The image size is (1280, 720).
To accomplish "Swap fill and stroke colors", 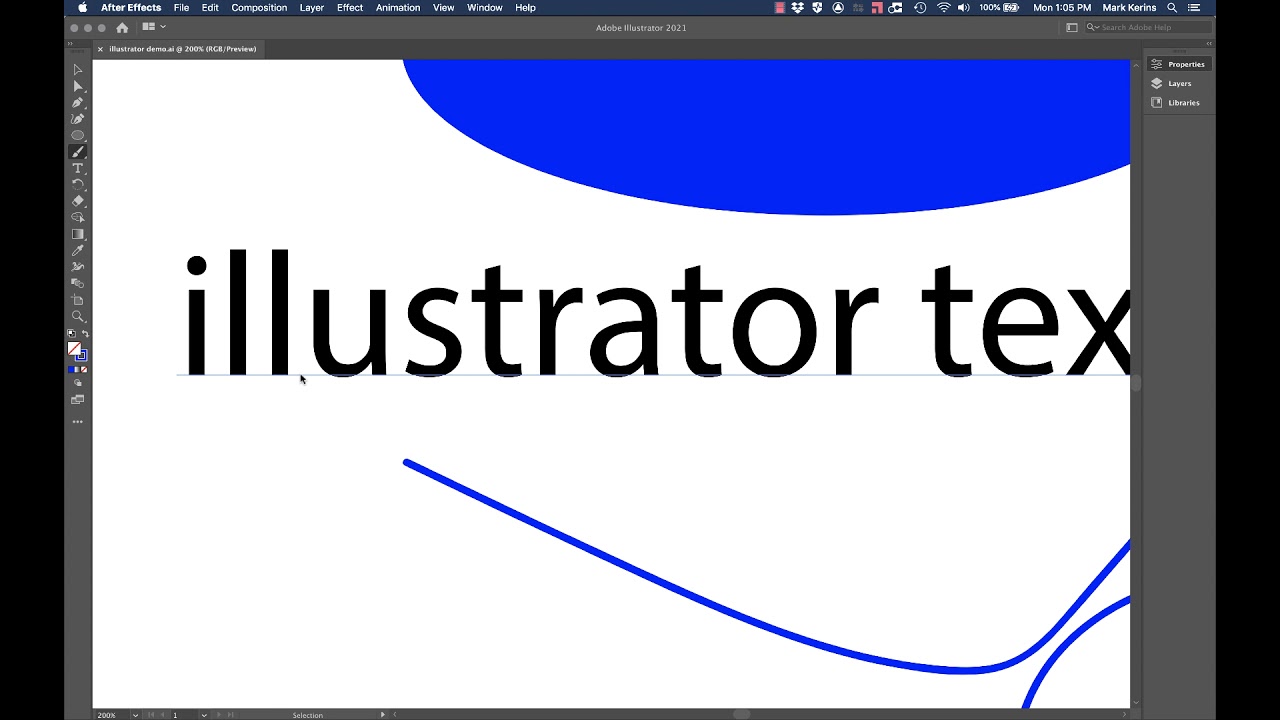I will coord(85,333).
